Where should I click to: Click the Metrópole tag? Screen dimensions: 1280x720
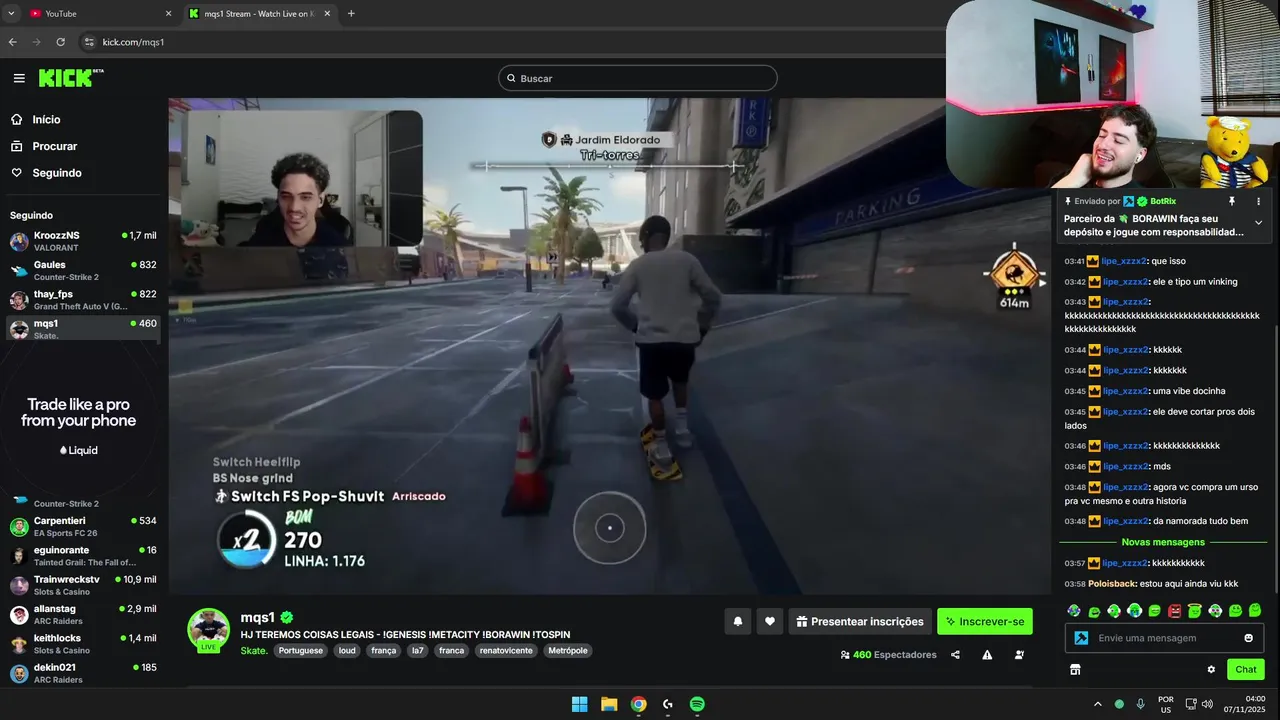tap(567, 650)
